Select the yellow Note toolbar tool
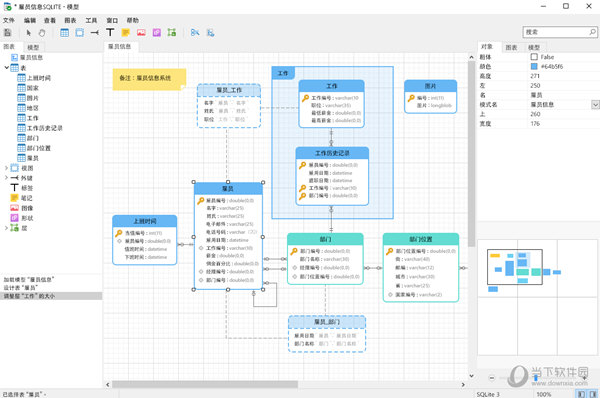Screen dimensions: 600x398 126,33
